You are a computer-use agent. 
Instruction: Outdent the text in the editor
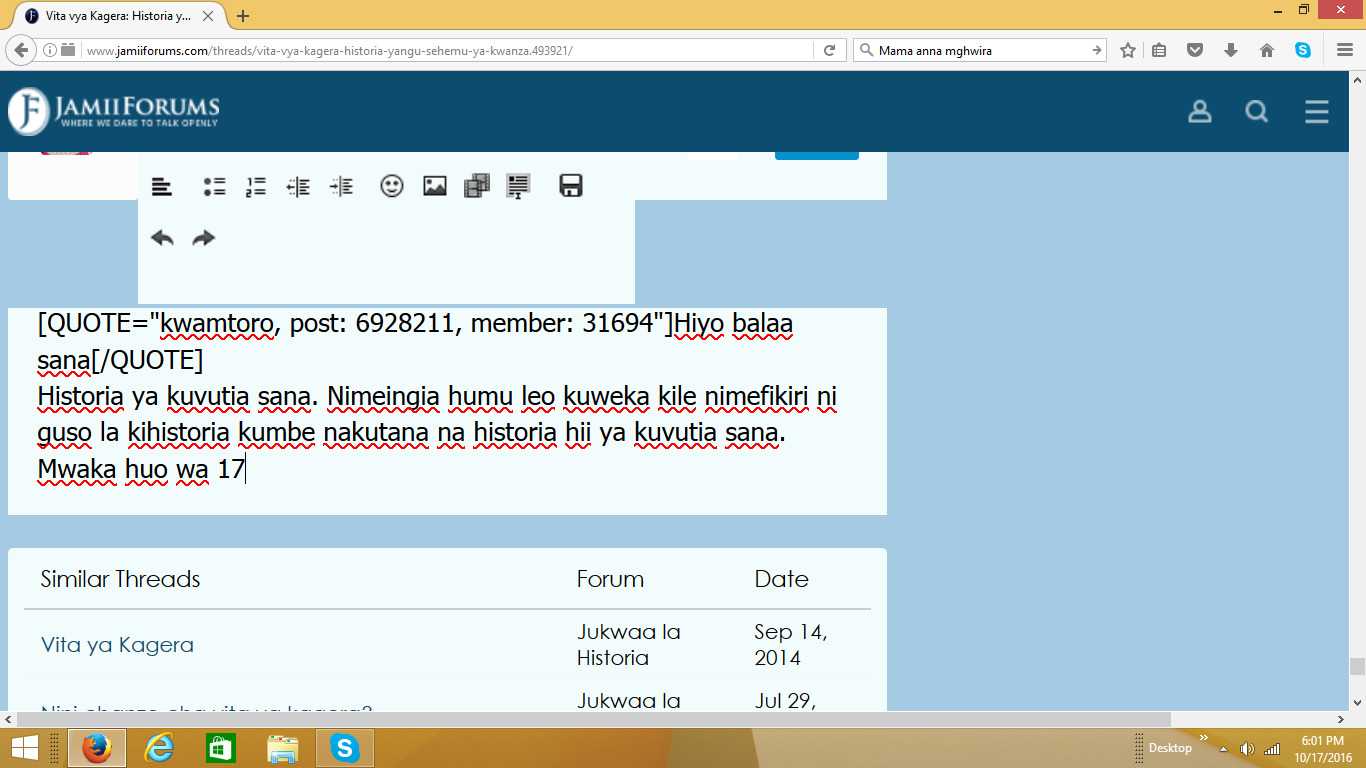298,186
